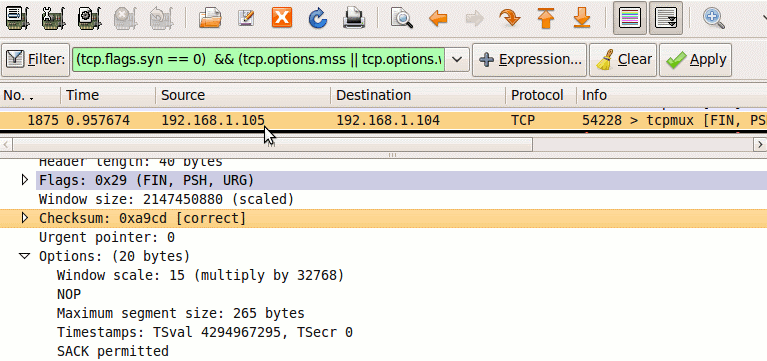Open the filter history dropdown arrow
The image size is (767, 361).
point(457,60)
